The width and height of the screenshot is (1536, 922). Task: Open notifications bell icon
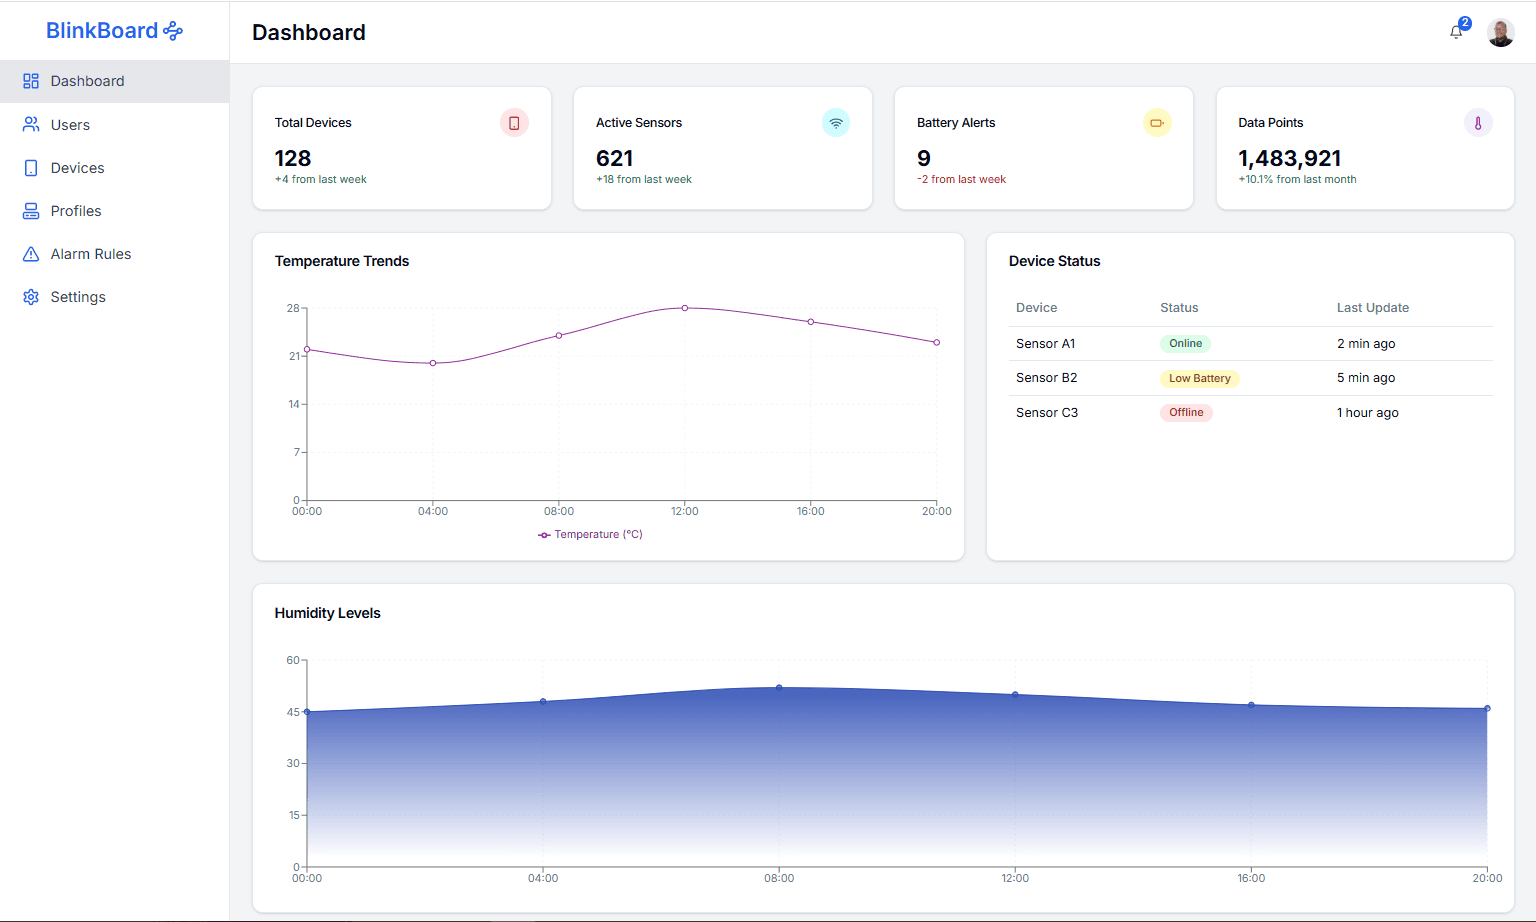click(x=1456, y=32)
